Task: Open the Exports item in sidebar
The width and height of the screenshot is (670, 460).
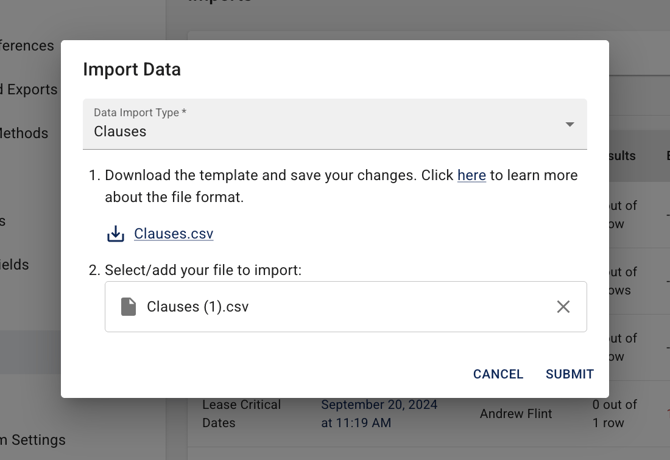Action: pos(28,89)
